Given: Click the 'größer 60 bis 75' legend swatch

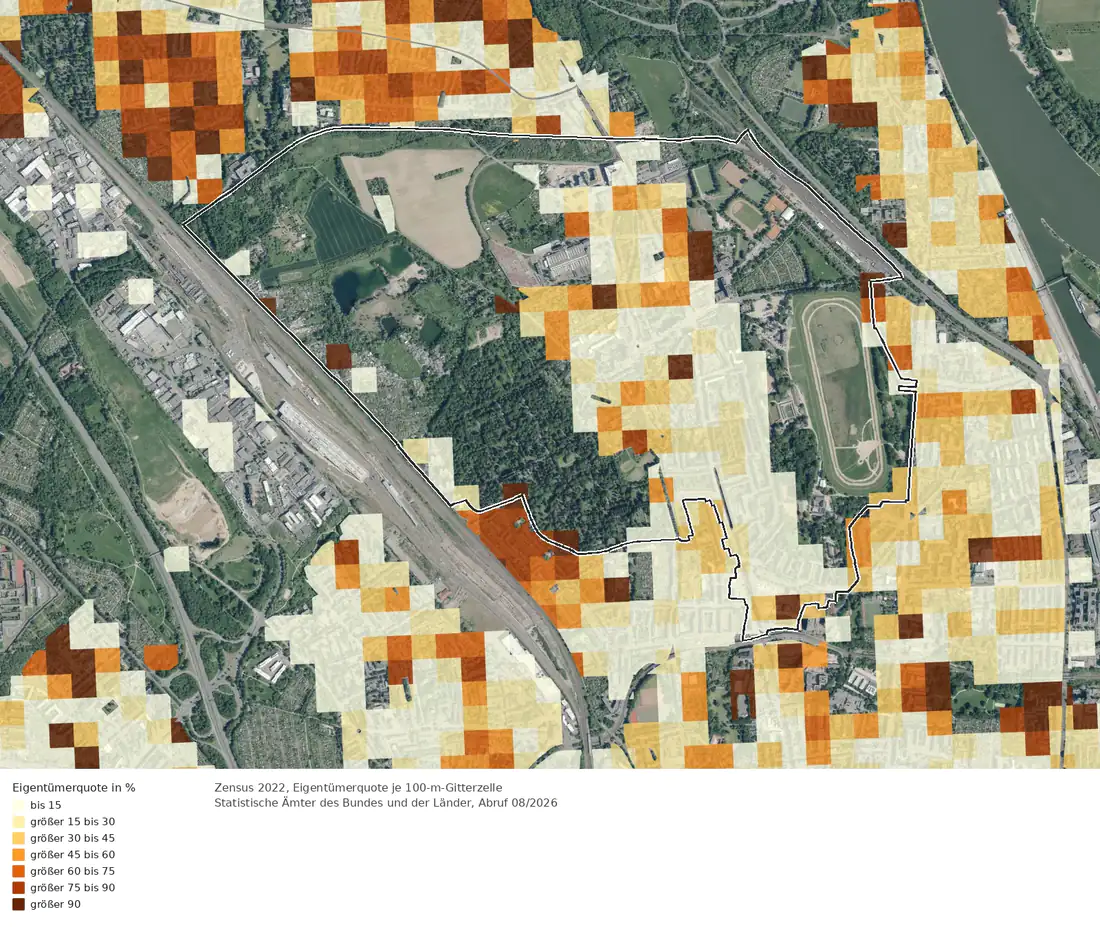Looking at the screenshot, I should coord(18,871).
